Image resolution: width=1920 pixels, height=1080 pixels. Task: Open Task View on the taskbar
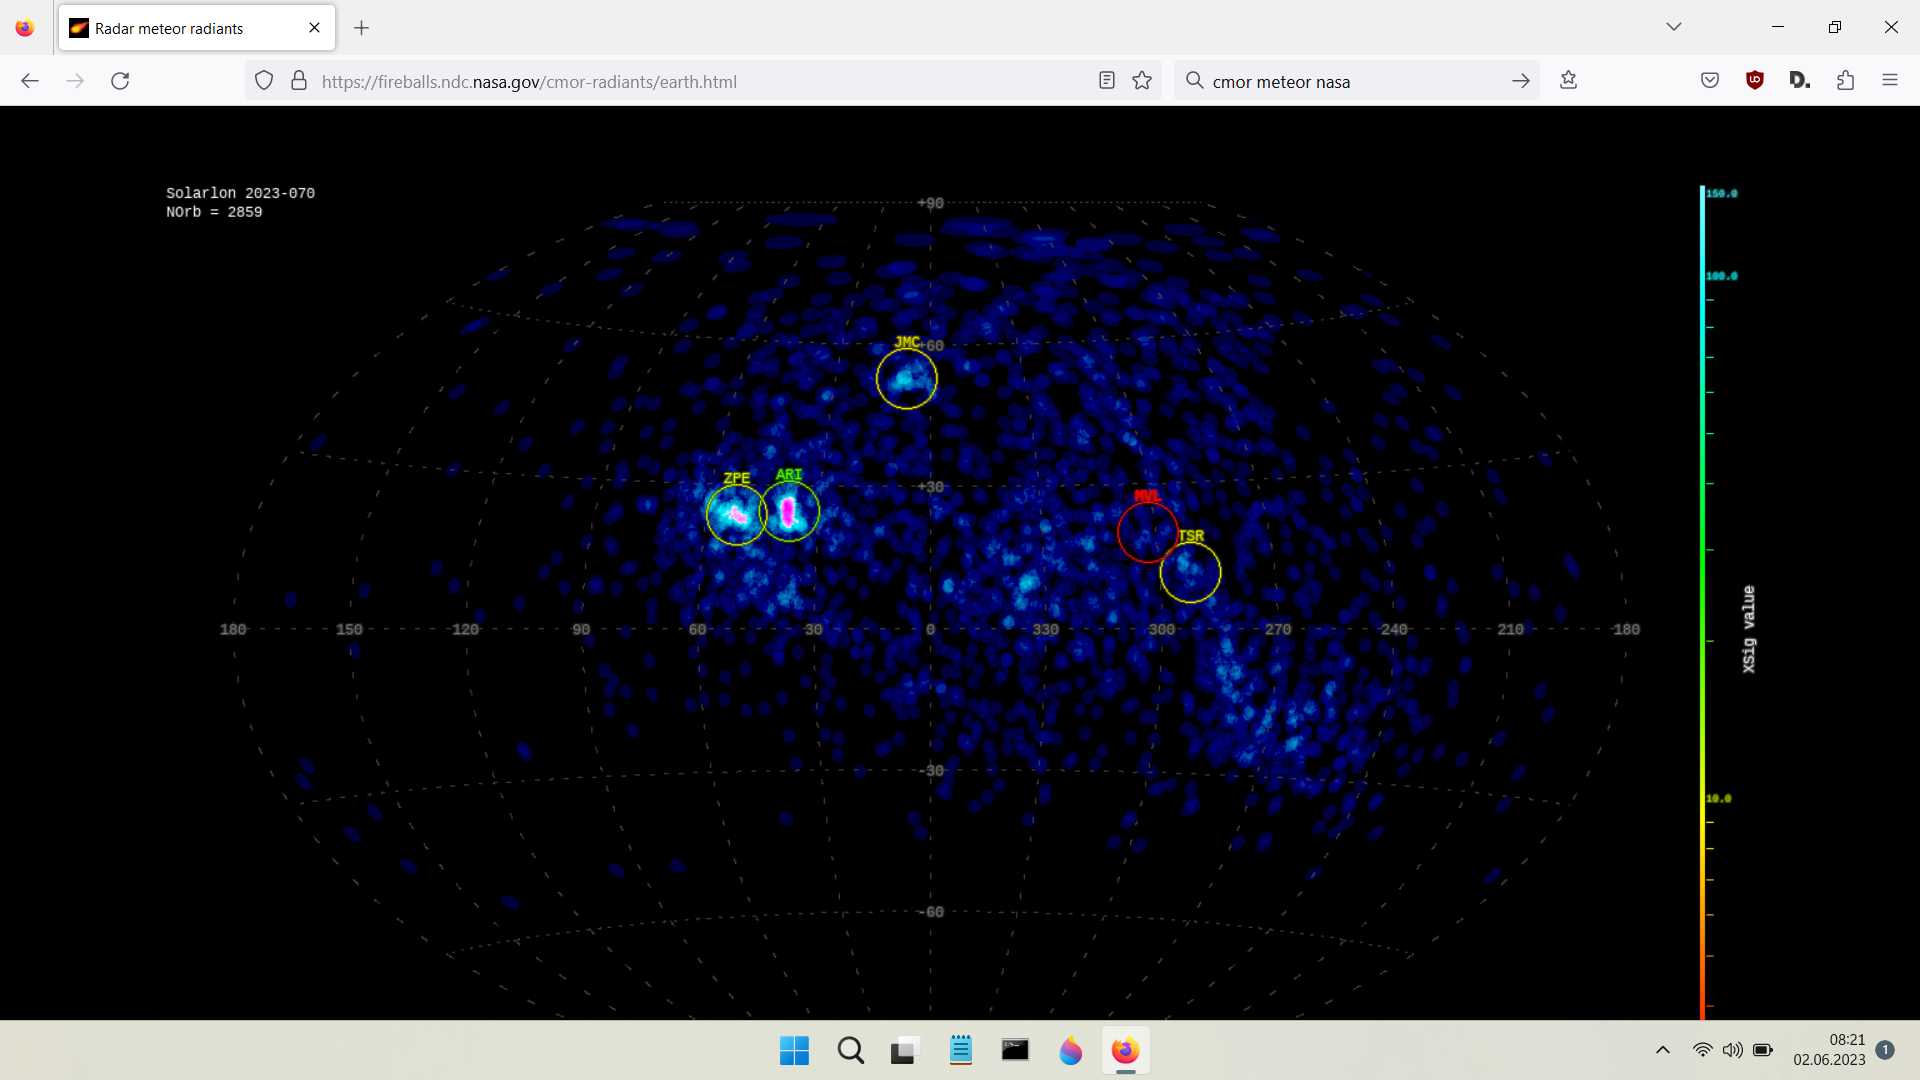tap(904, 1051)
